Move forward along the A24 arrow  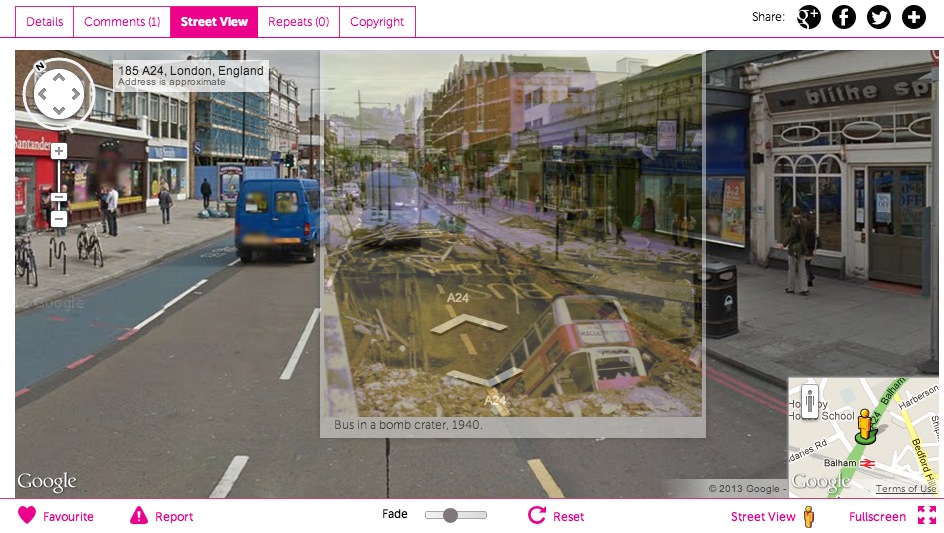469,323
